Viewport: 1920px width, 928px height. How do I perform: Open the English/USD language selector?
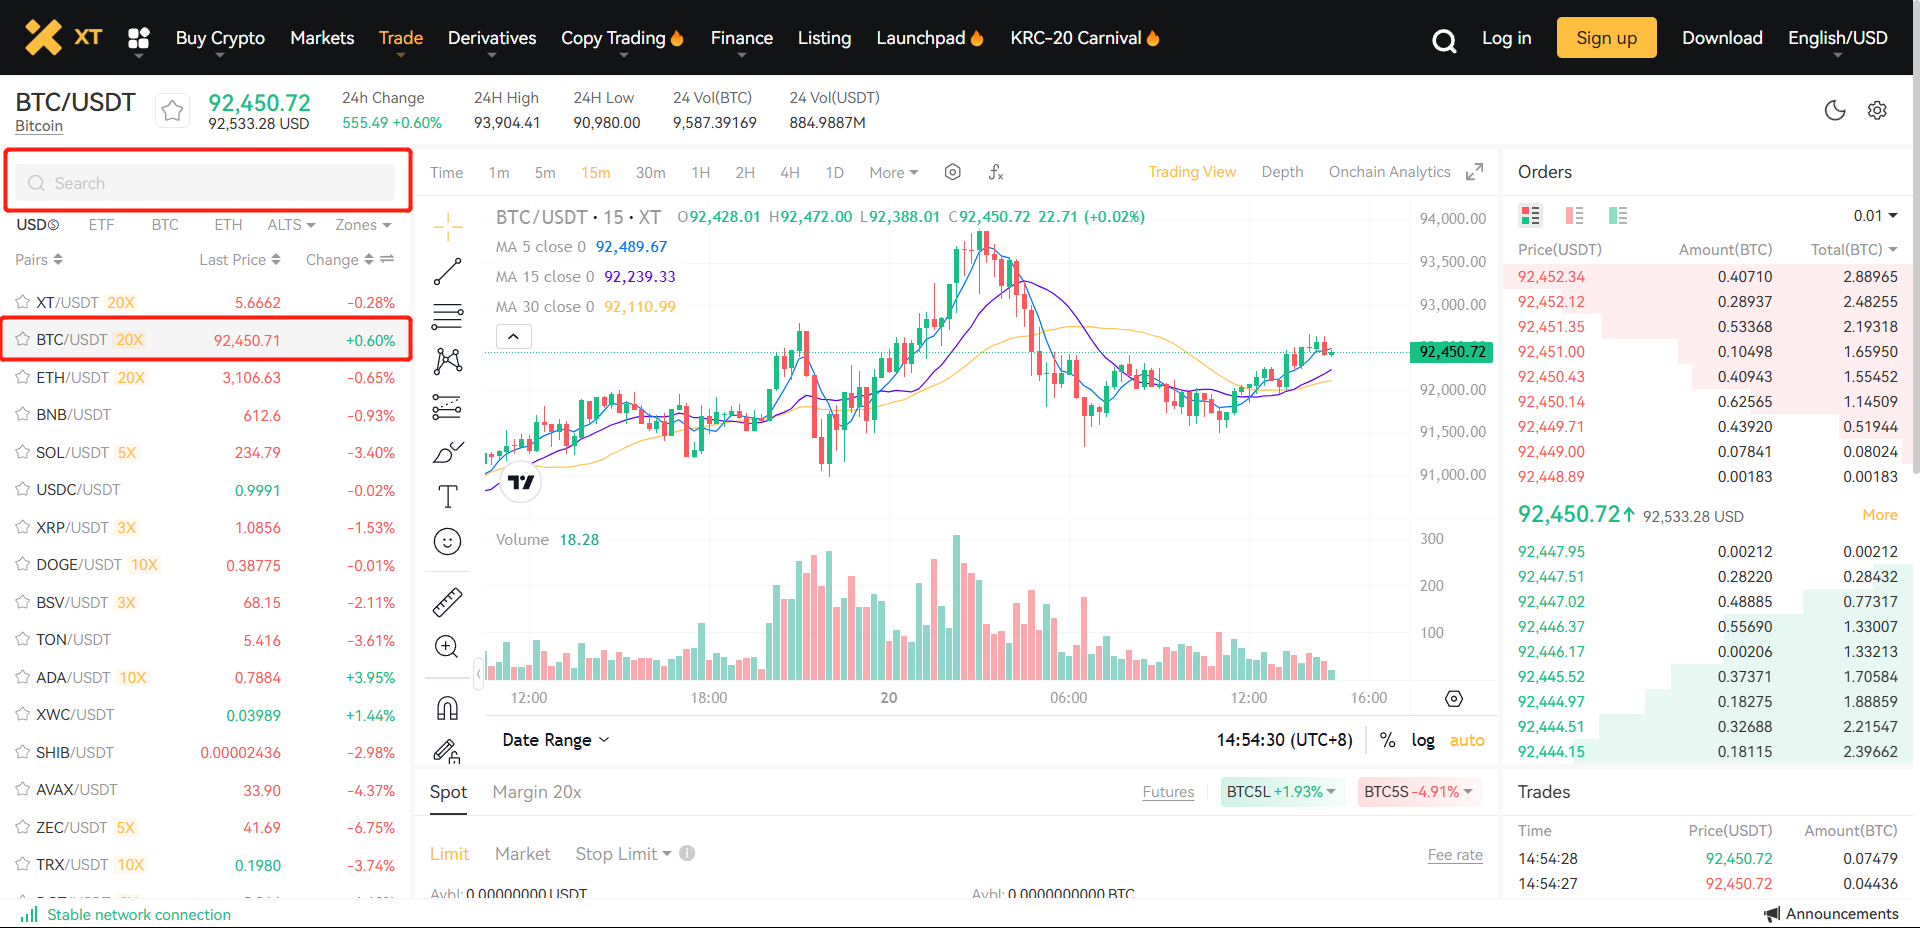(1838, 38)
